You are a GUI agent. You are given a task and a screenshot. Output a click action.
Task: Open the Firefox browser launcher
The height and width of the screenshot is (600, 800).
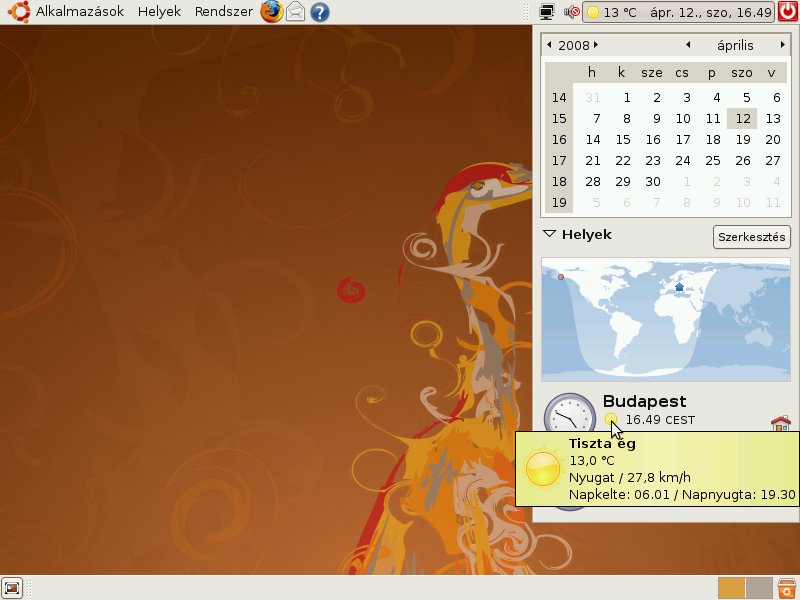[271, 12]
